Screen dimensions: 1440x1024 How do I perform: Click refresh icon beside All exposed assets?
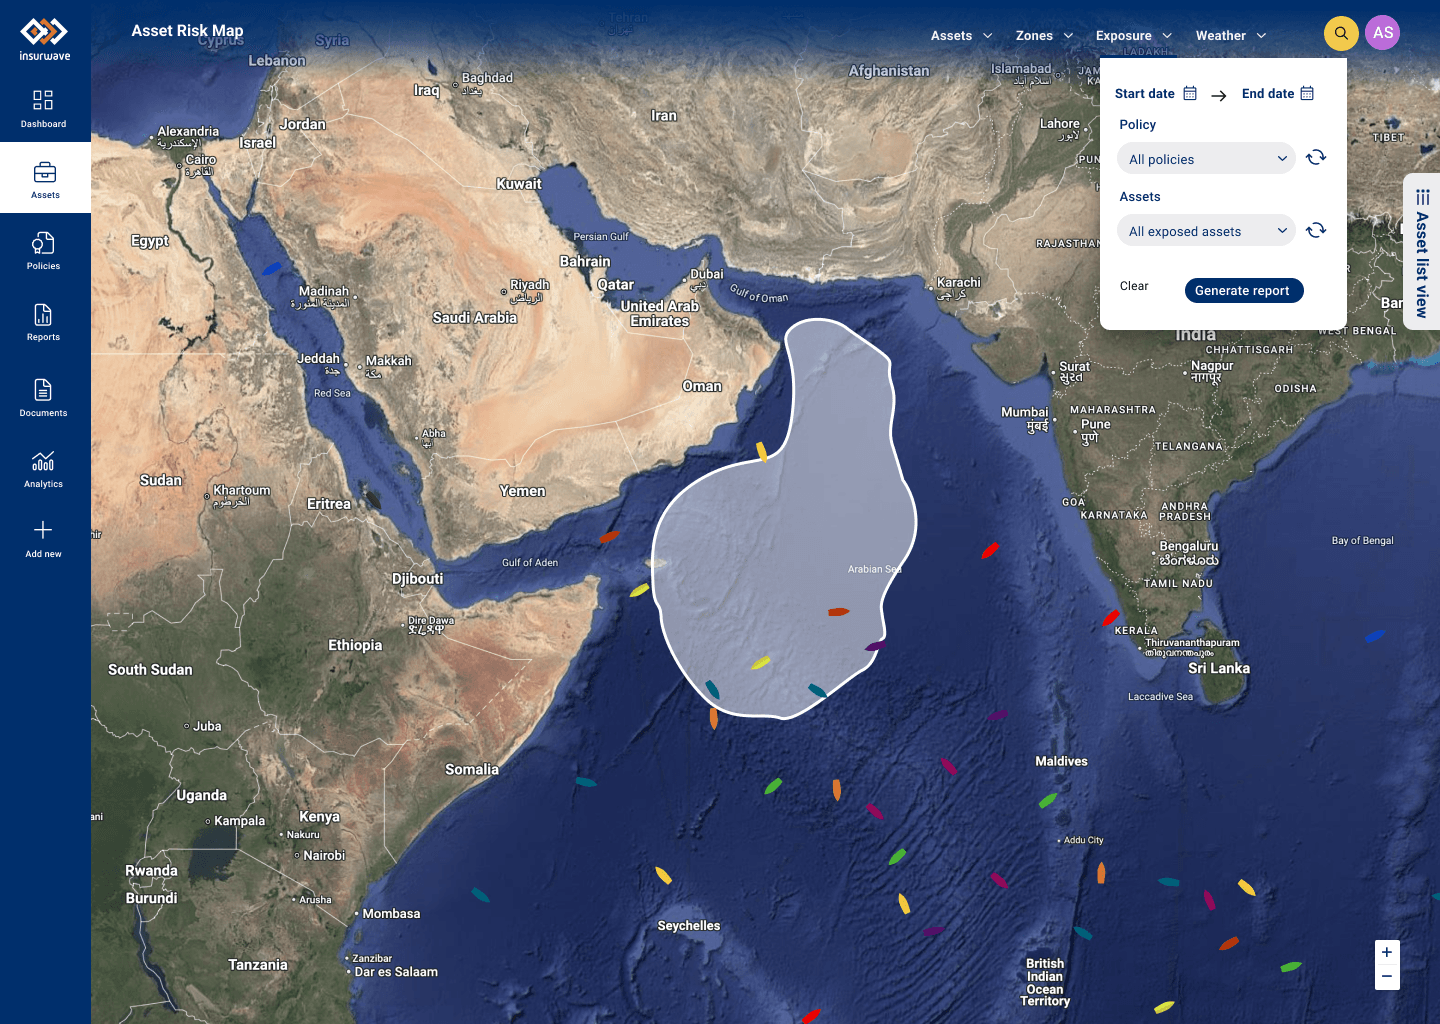(x=1316, y=230)
